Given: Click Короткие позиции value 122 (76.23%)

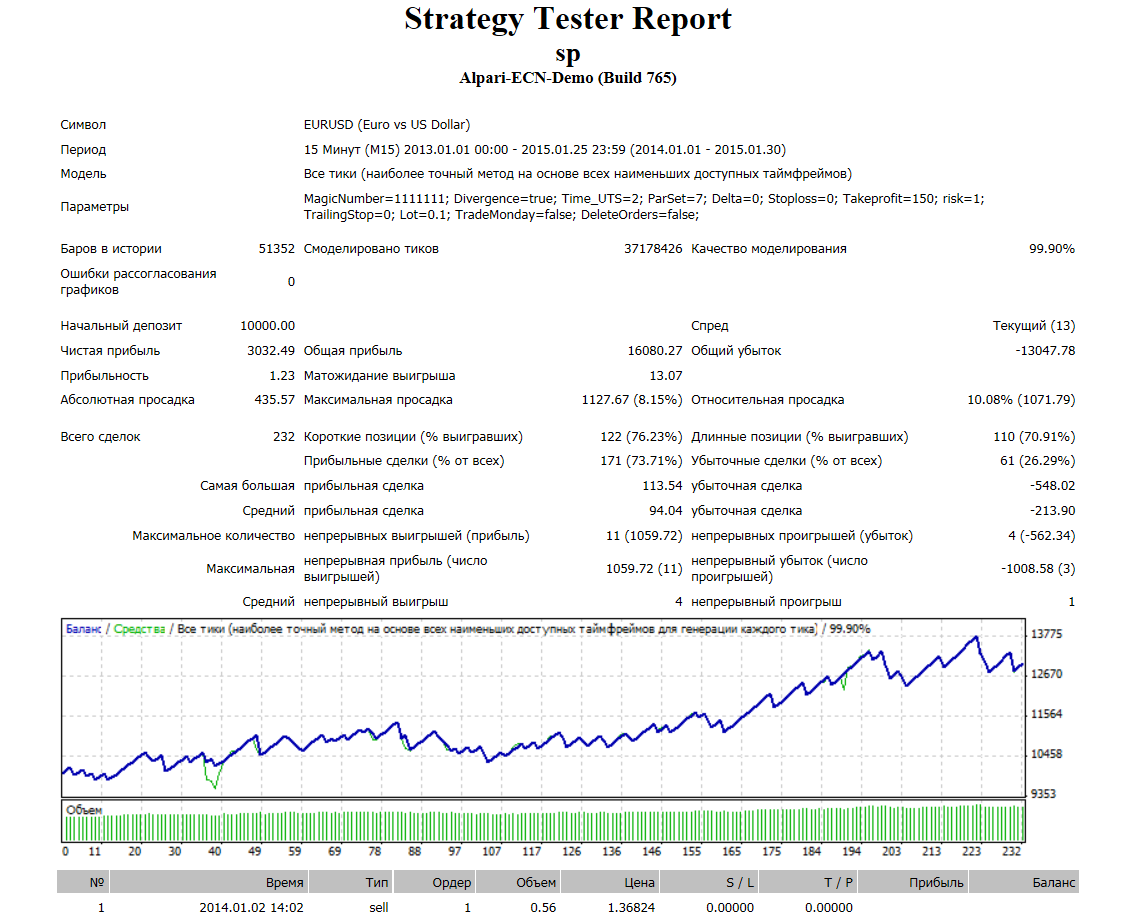Looking at the screenshot, I should tap(641, 437).
